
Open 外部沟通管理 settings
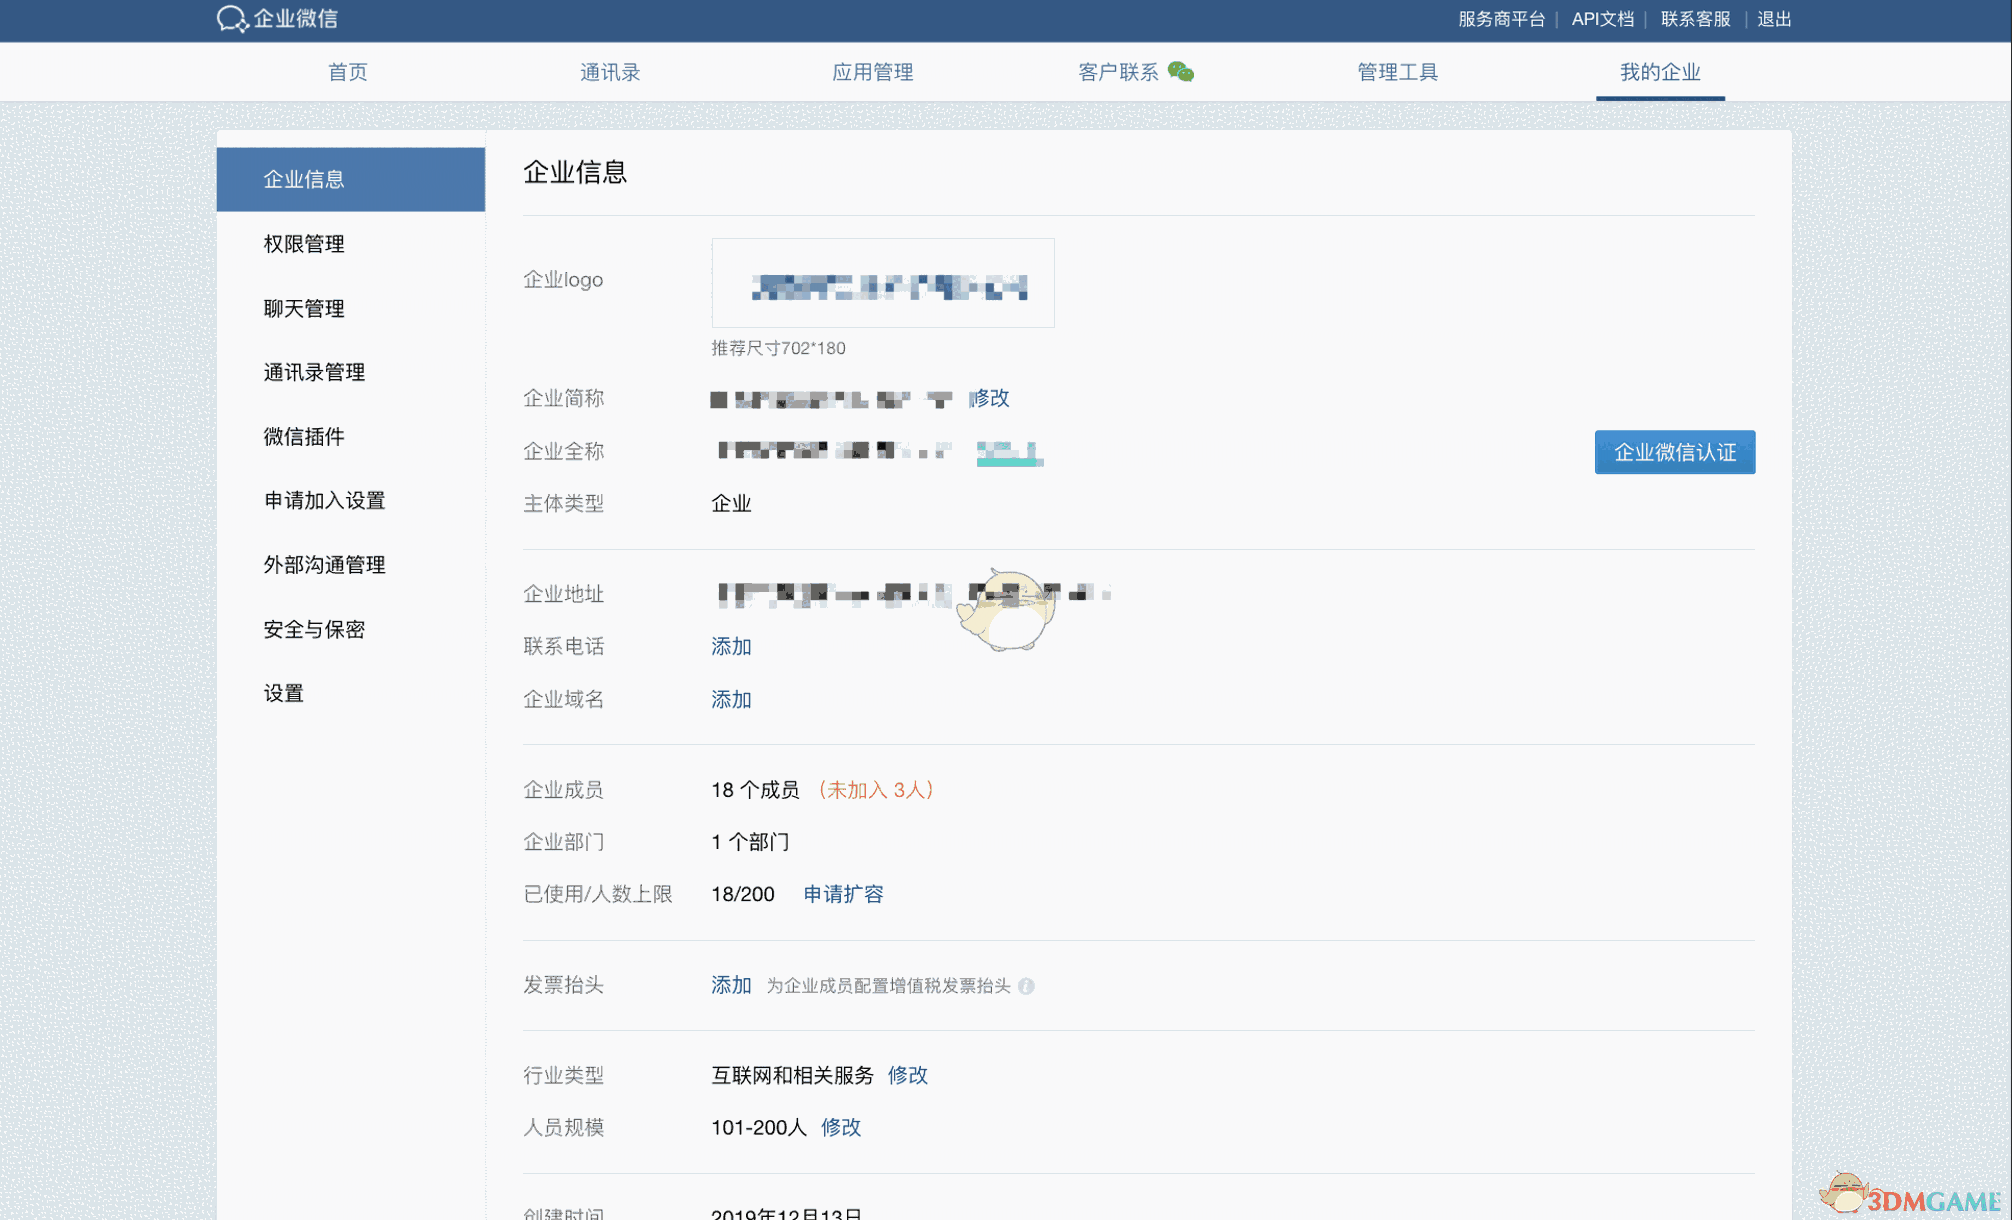click(323, 564)
